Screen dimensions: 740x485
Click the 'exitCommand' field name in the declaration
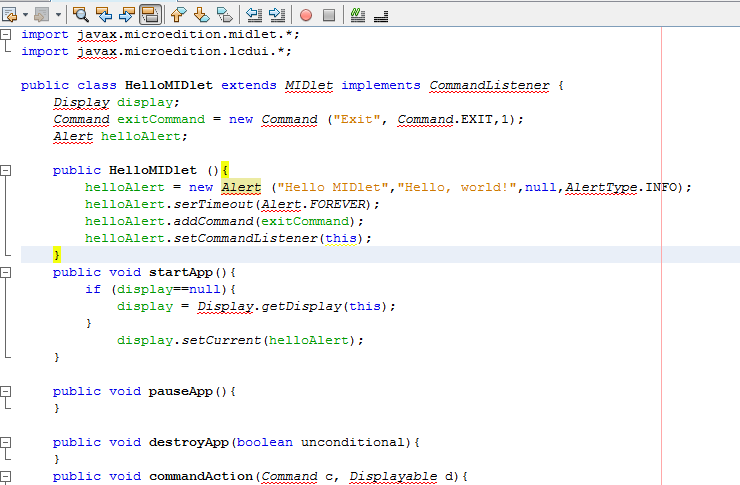(161, 119)
